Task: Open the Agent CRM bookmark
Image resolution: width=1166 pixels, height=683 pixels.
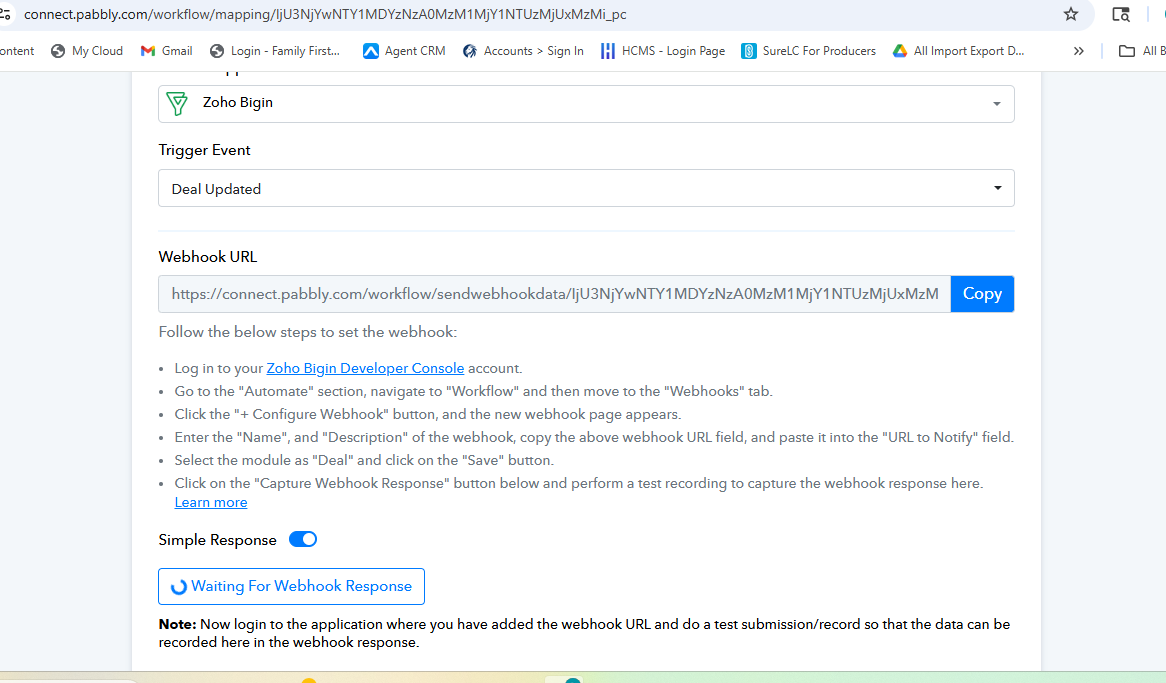Action: [x=405, y=51]
